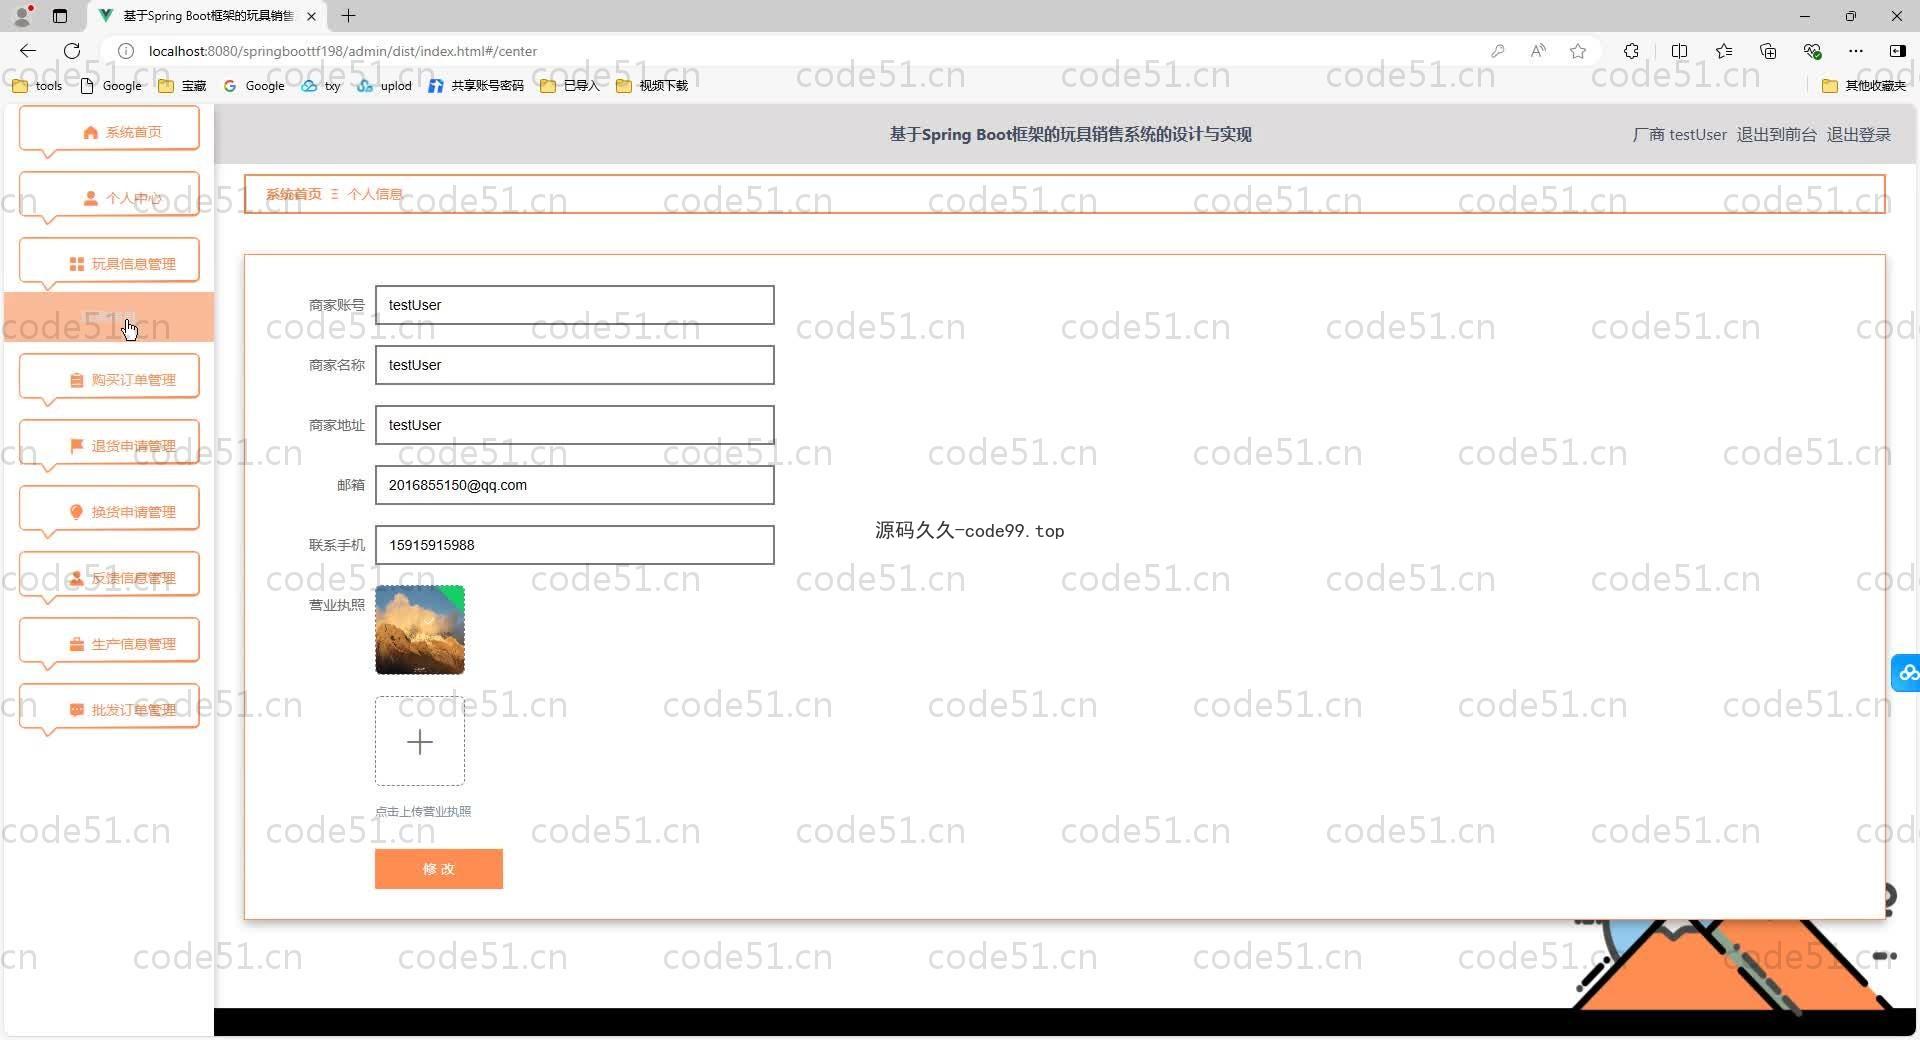Open the 共享账号密码 bookmark
The height and width of the screenshot is (1040, 1920).
click(476, 86)
